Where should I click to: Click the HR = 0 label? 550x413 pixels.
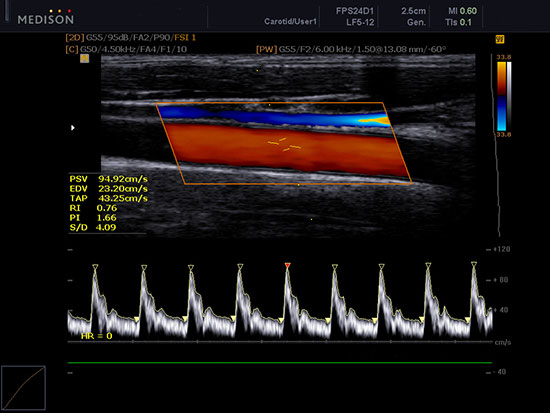pos(96,336)
